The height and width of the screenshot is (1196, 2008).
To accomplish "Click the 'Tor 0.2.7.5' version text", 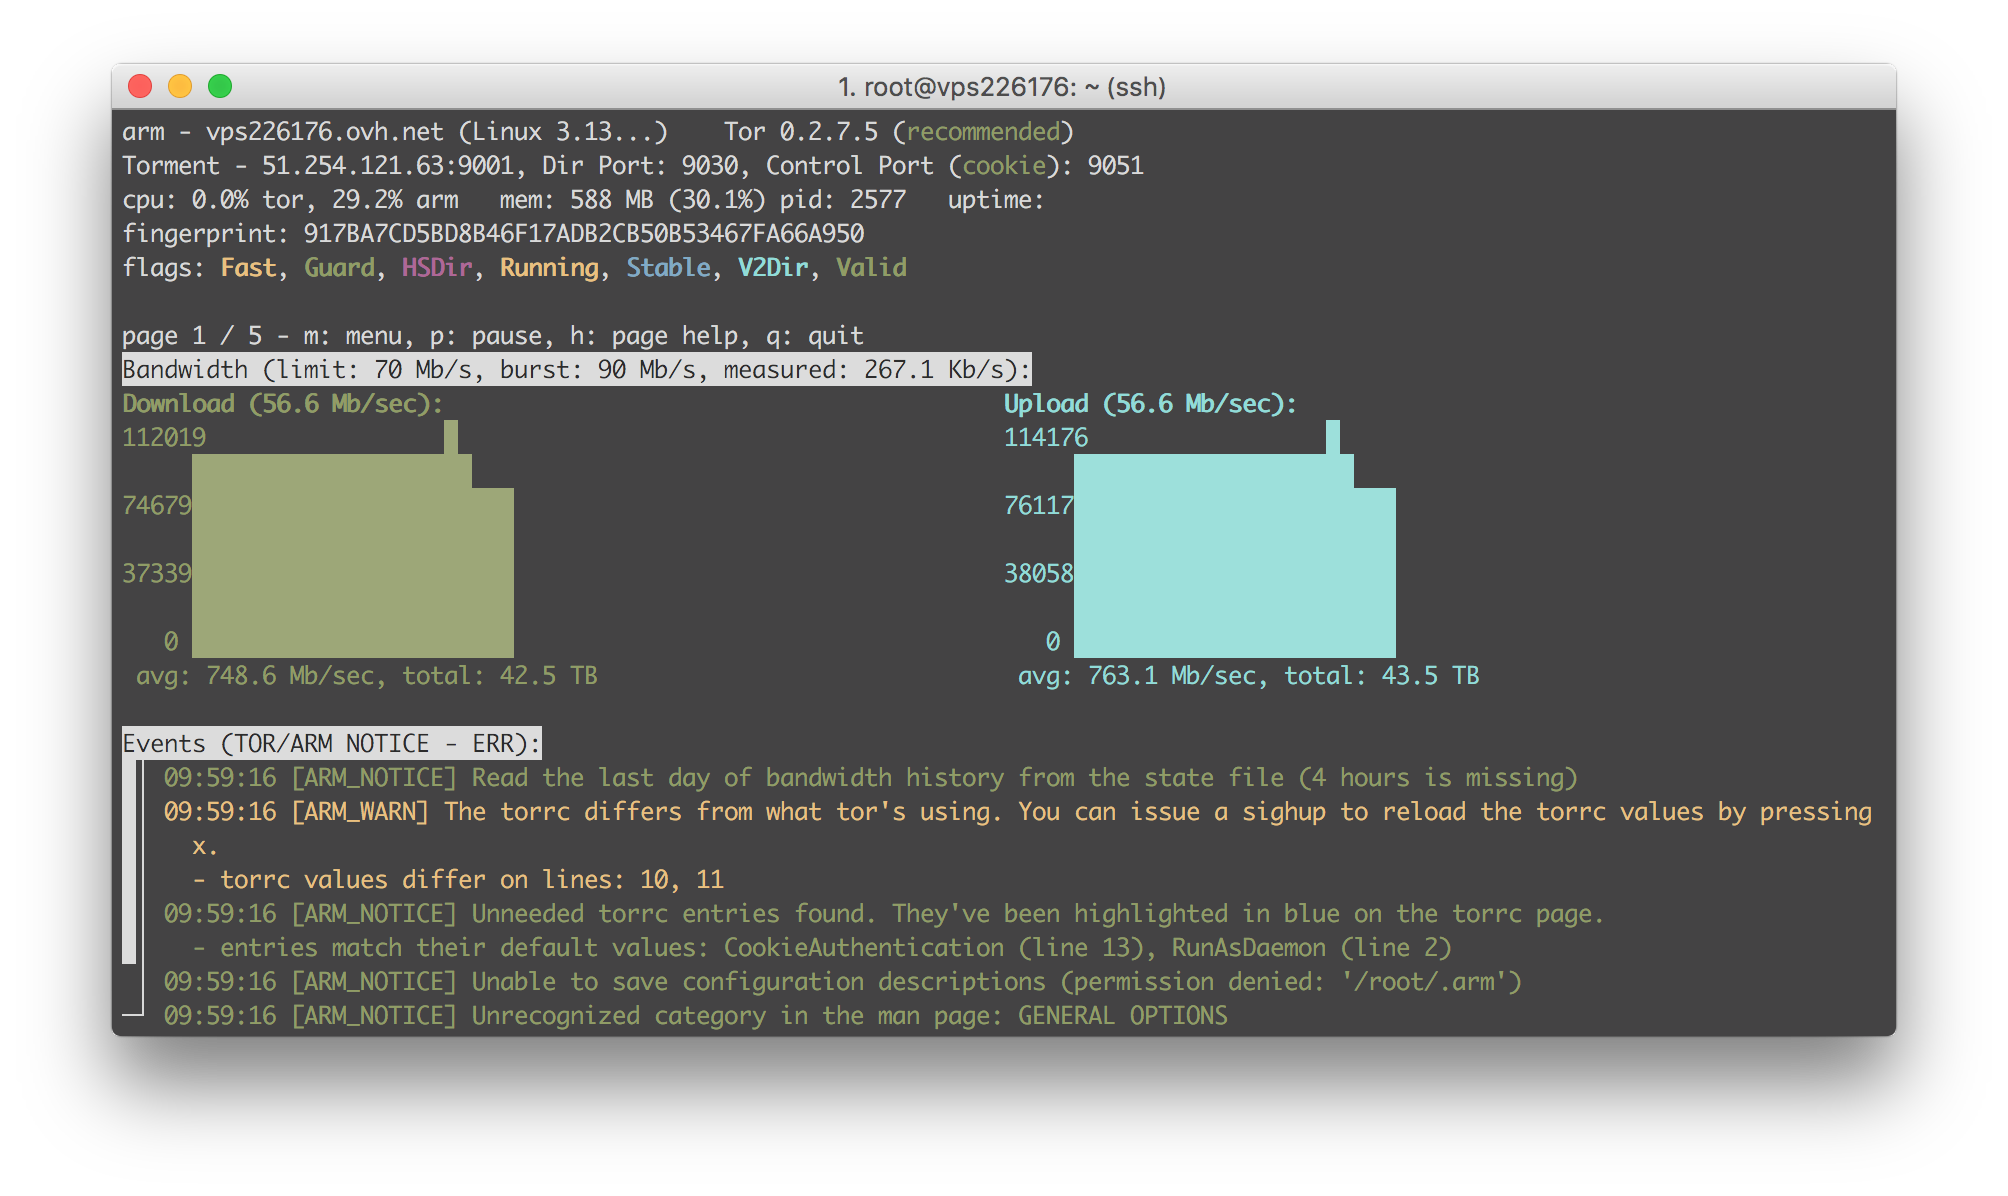I will [801, 132].
